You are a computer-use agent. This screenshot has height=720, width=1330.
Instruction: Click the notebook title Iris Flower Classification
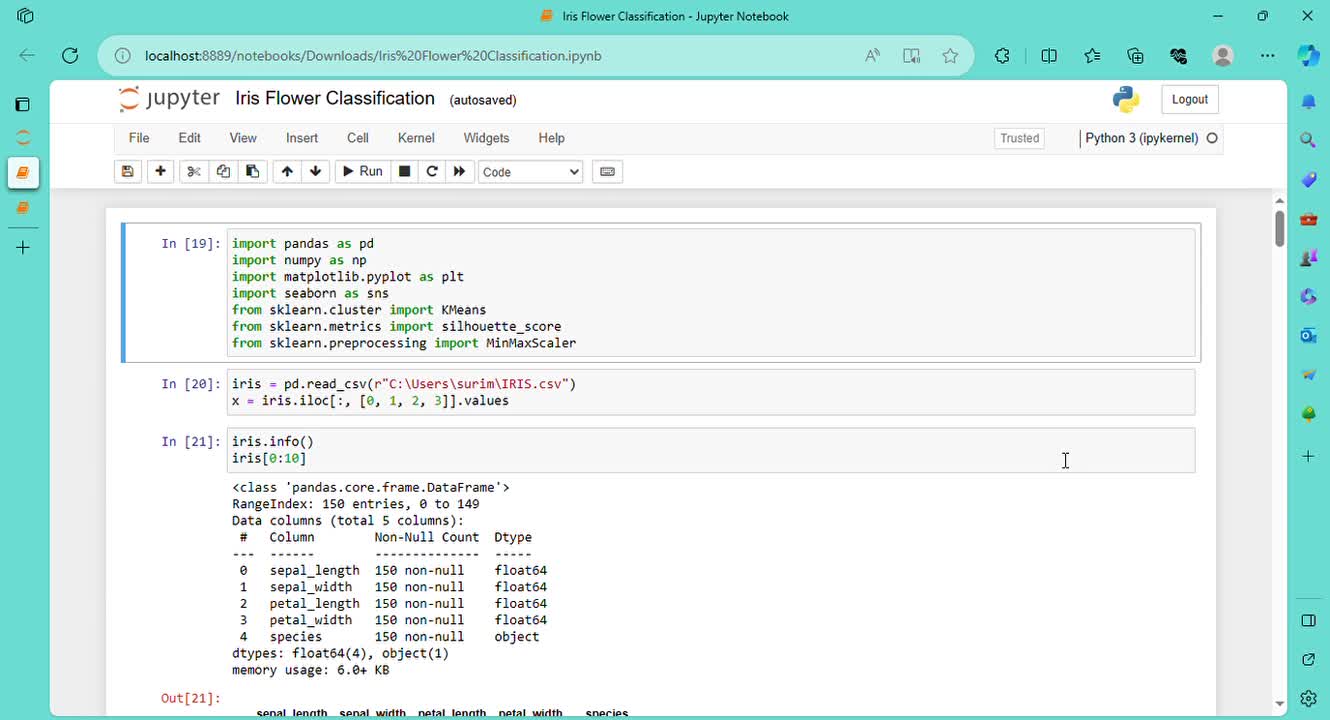tap(335, 98)
